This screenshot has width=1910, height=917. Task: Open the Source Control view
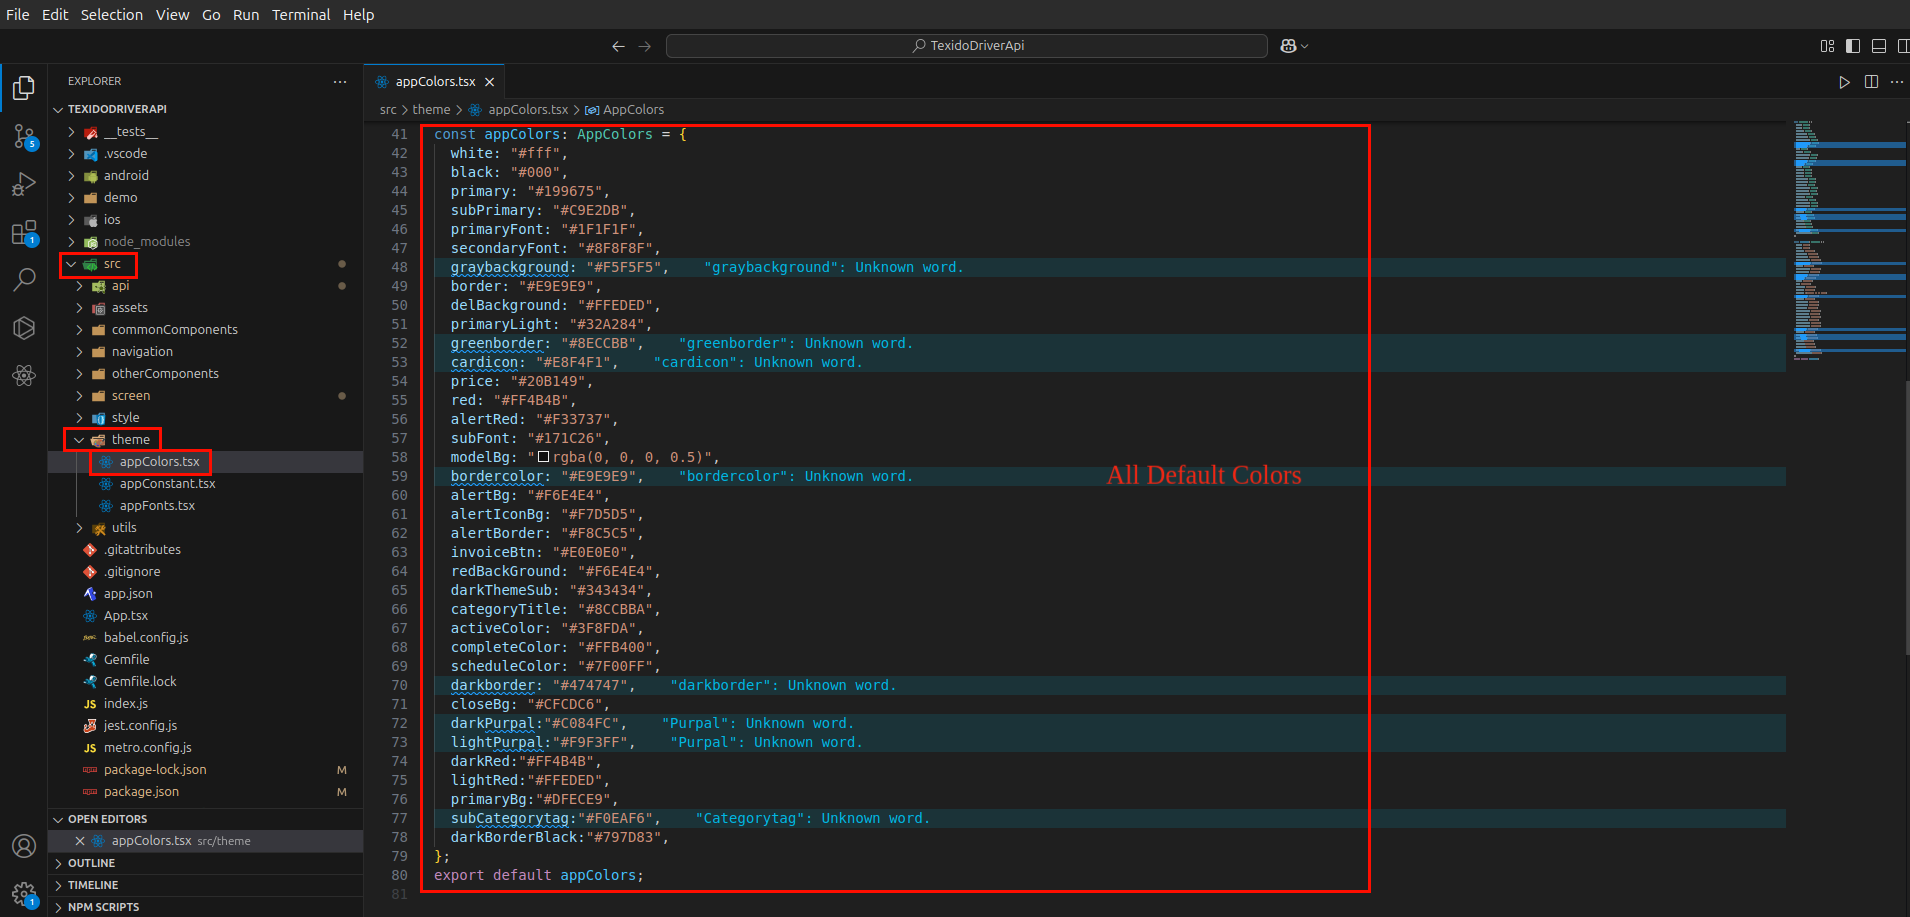click(24, 136)
